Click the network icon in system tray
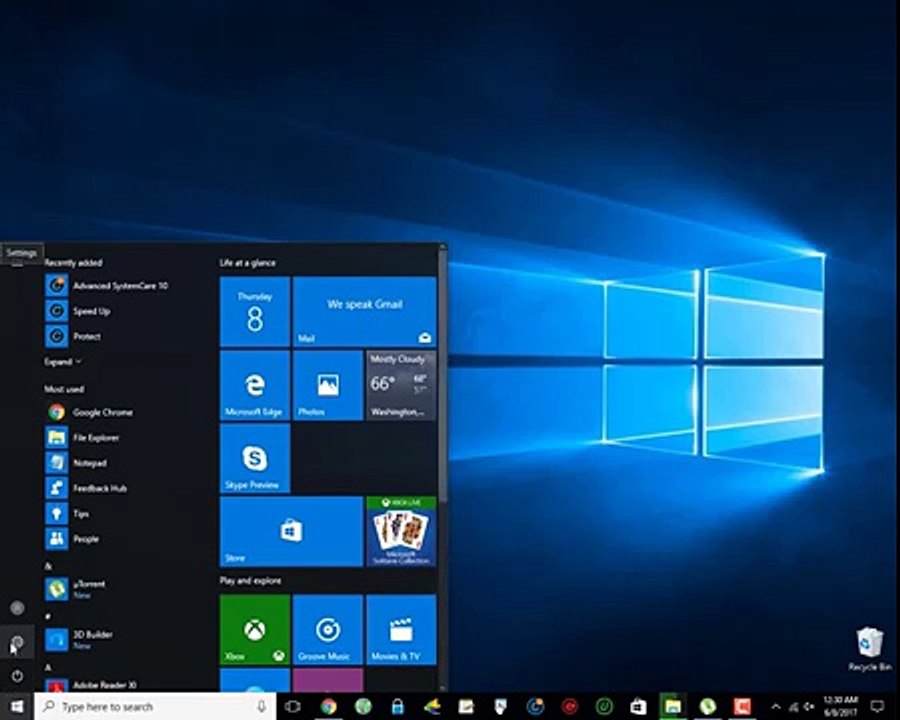Viewport: 900px width, 720px height. click(794, 707)
